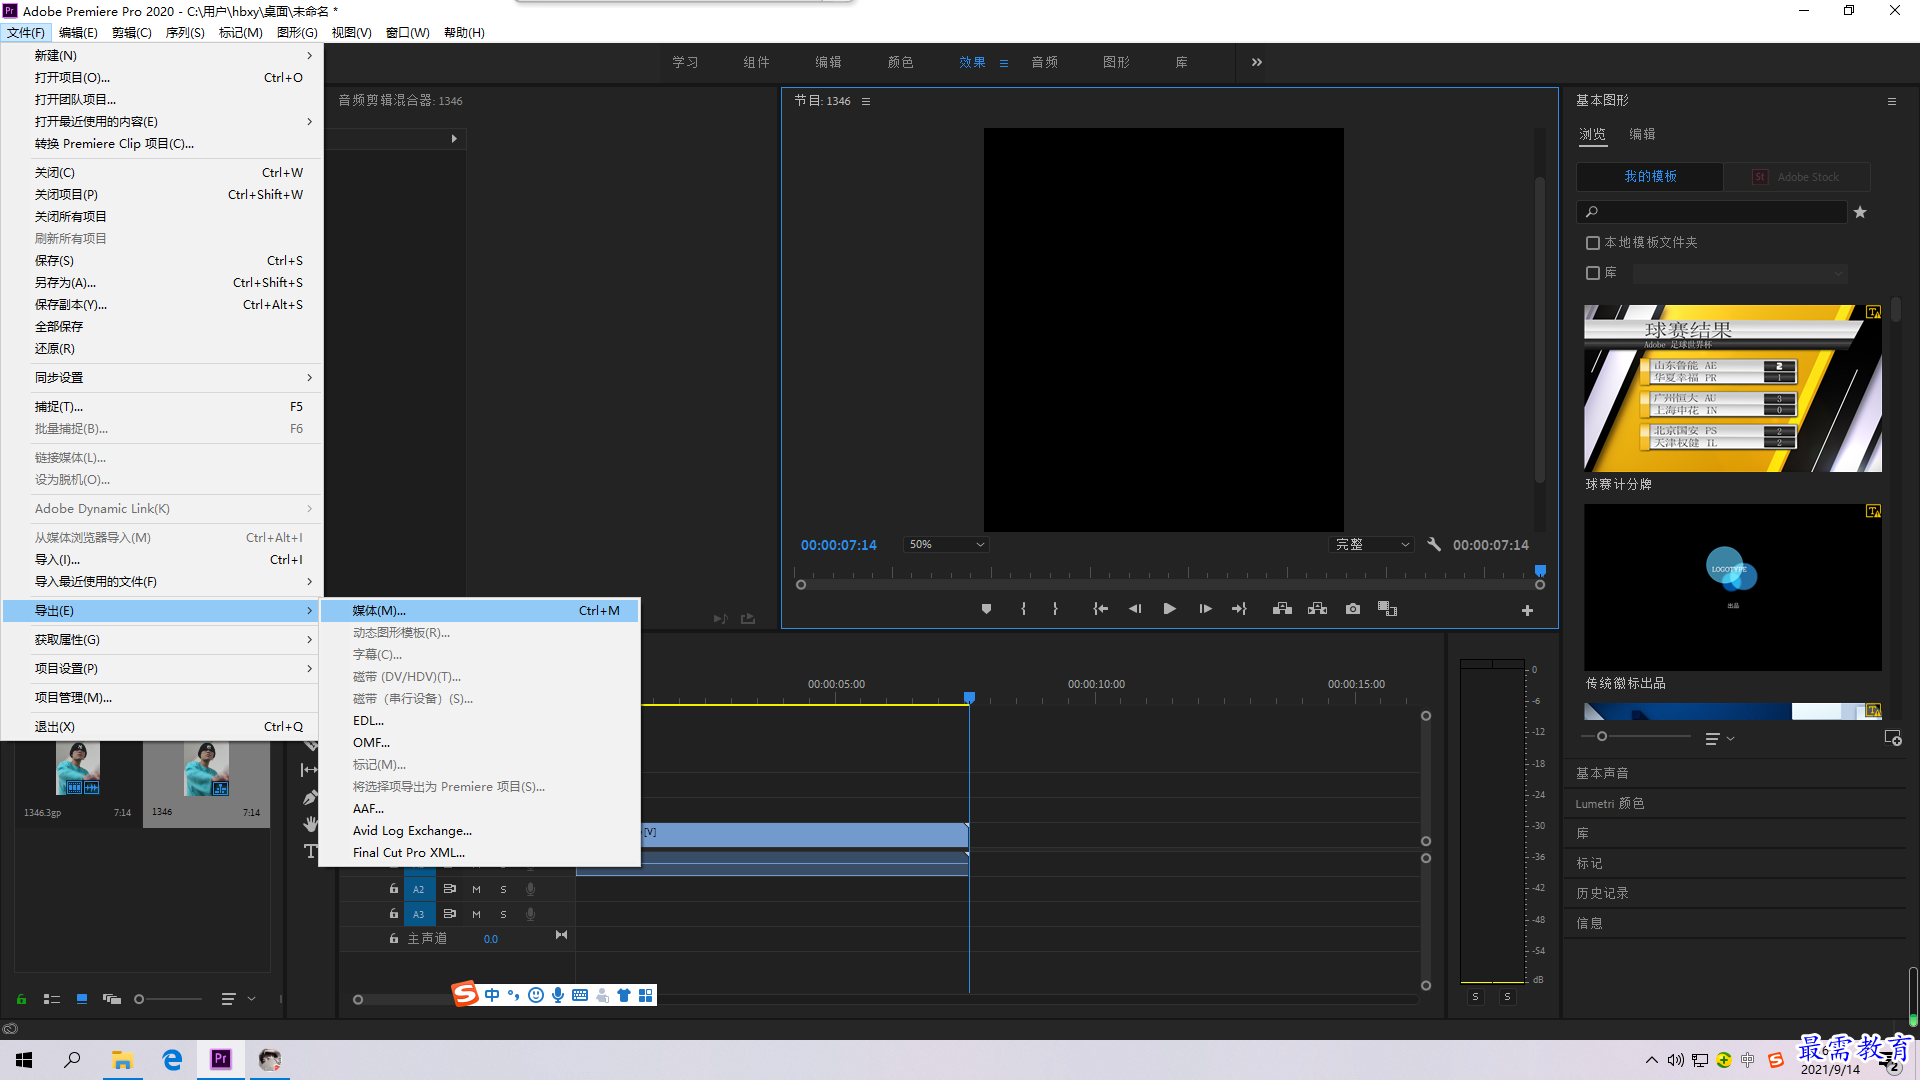
Task: Open the program monitor button editor plus icon
Action: (1527, 610)
